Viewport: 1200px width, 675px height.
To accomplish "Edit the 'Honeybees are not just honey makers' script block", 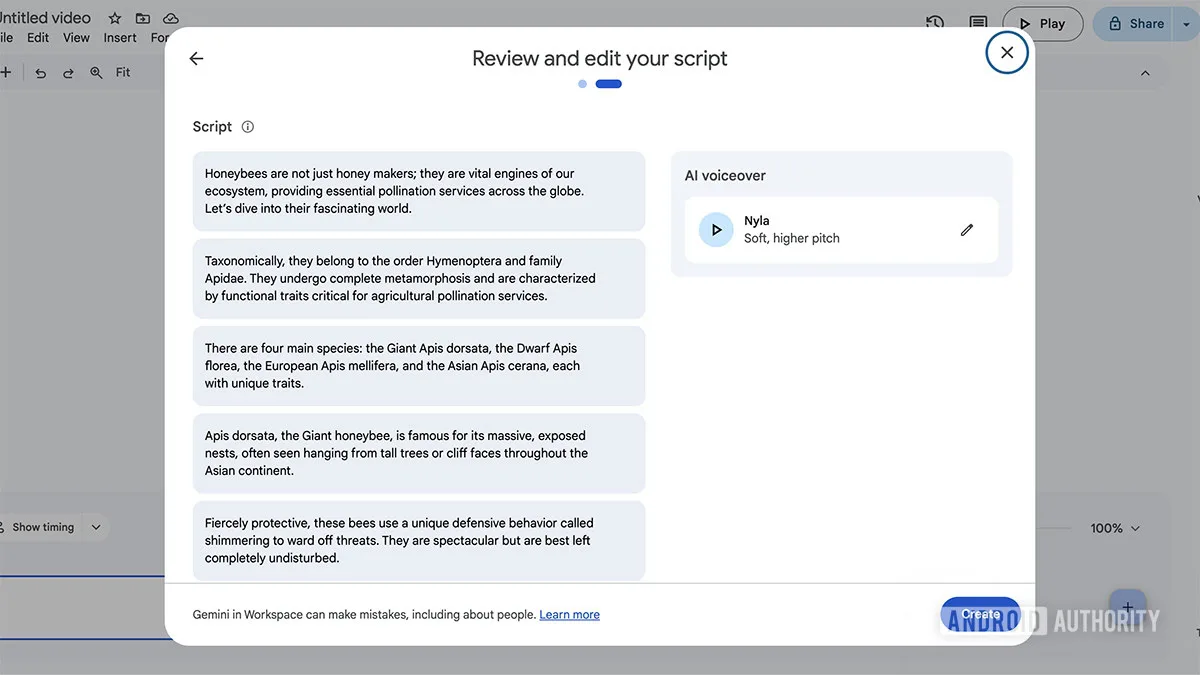I will [419, 191].
